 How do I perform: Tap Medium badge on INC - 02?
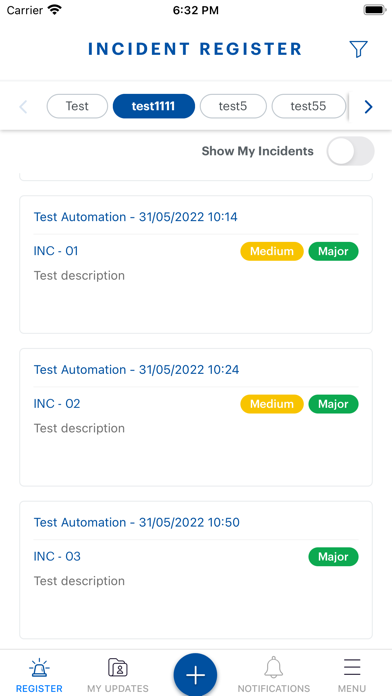(x=272, y=404)
